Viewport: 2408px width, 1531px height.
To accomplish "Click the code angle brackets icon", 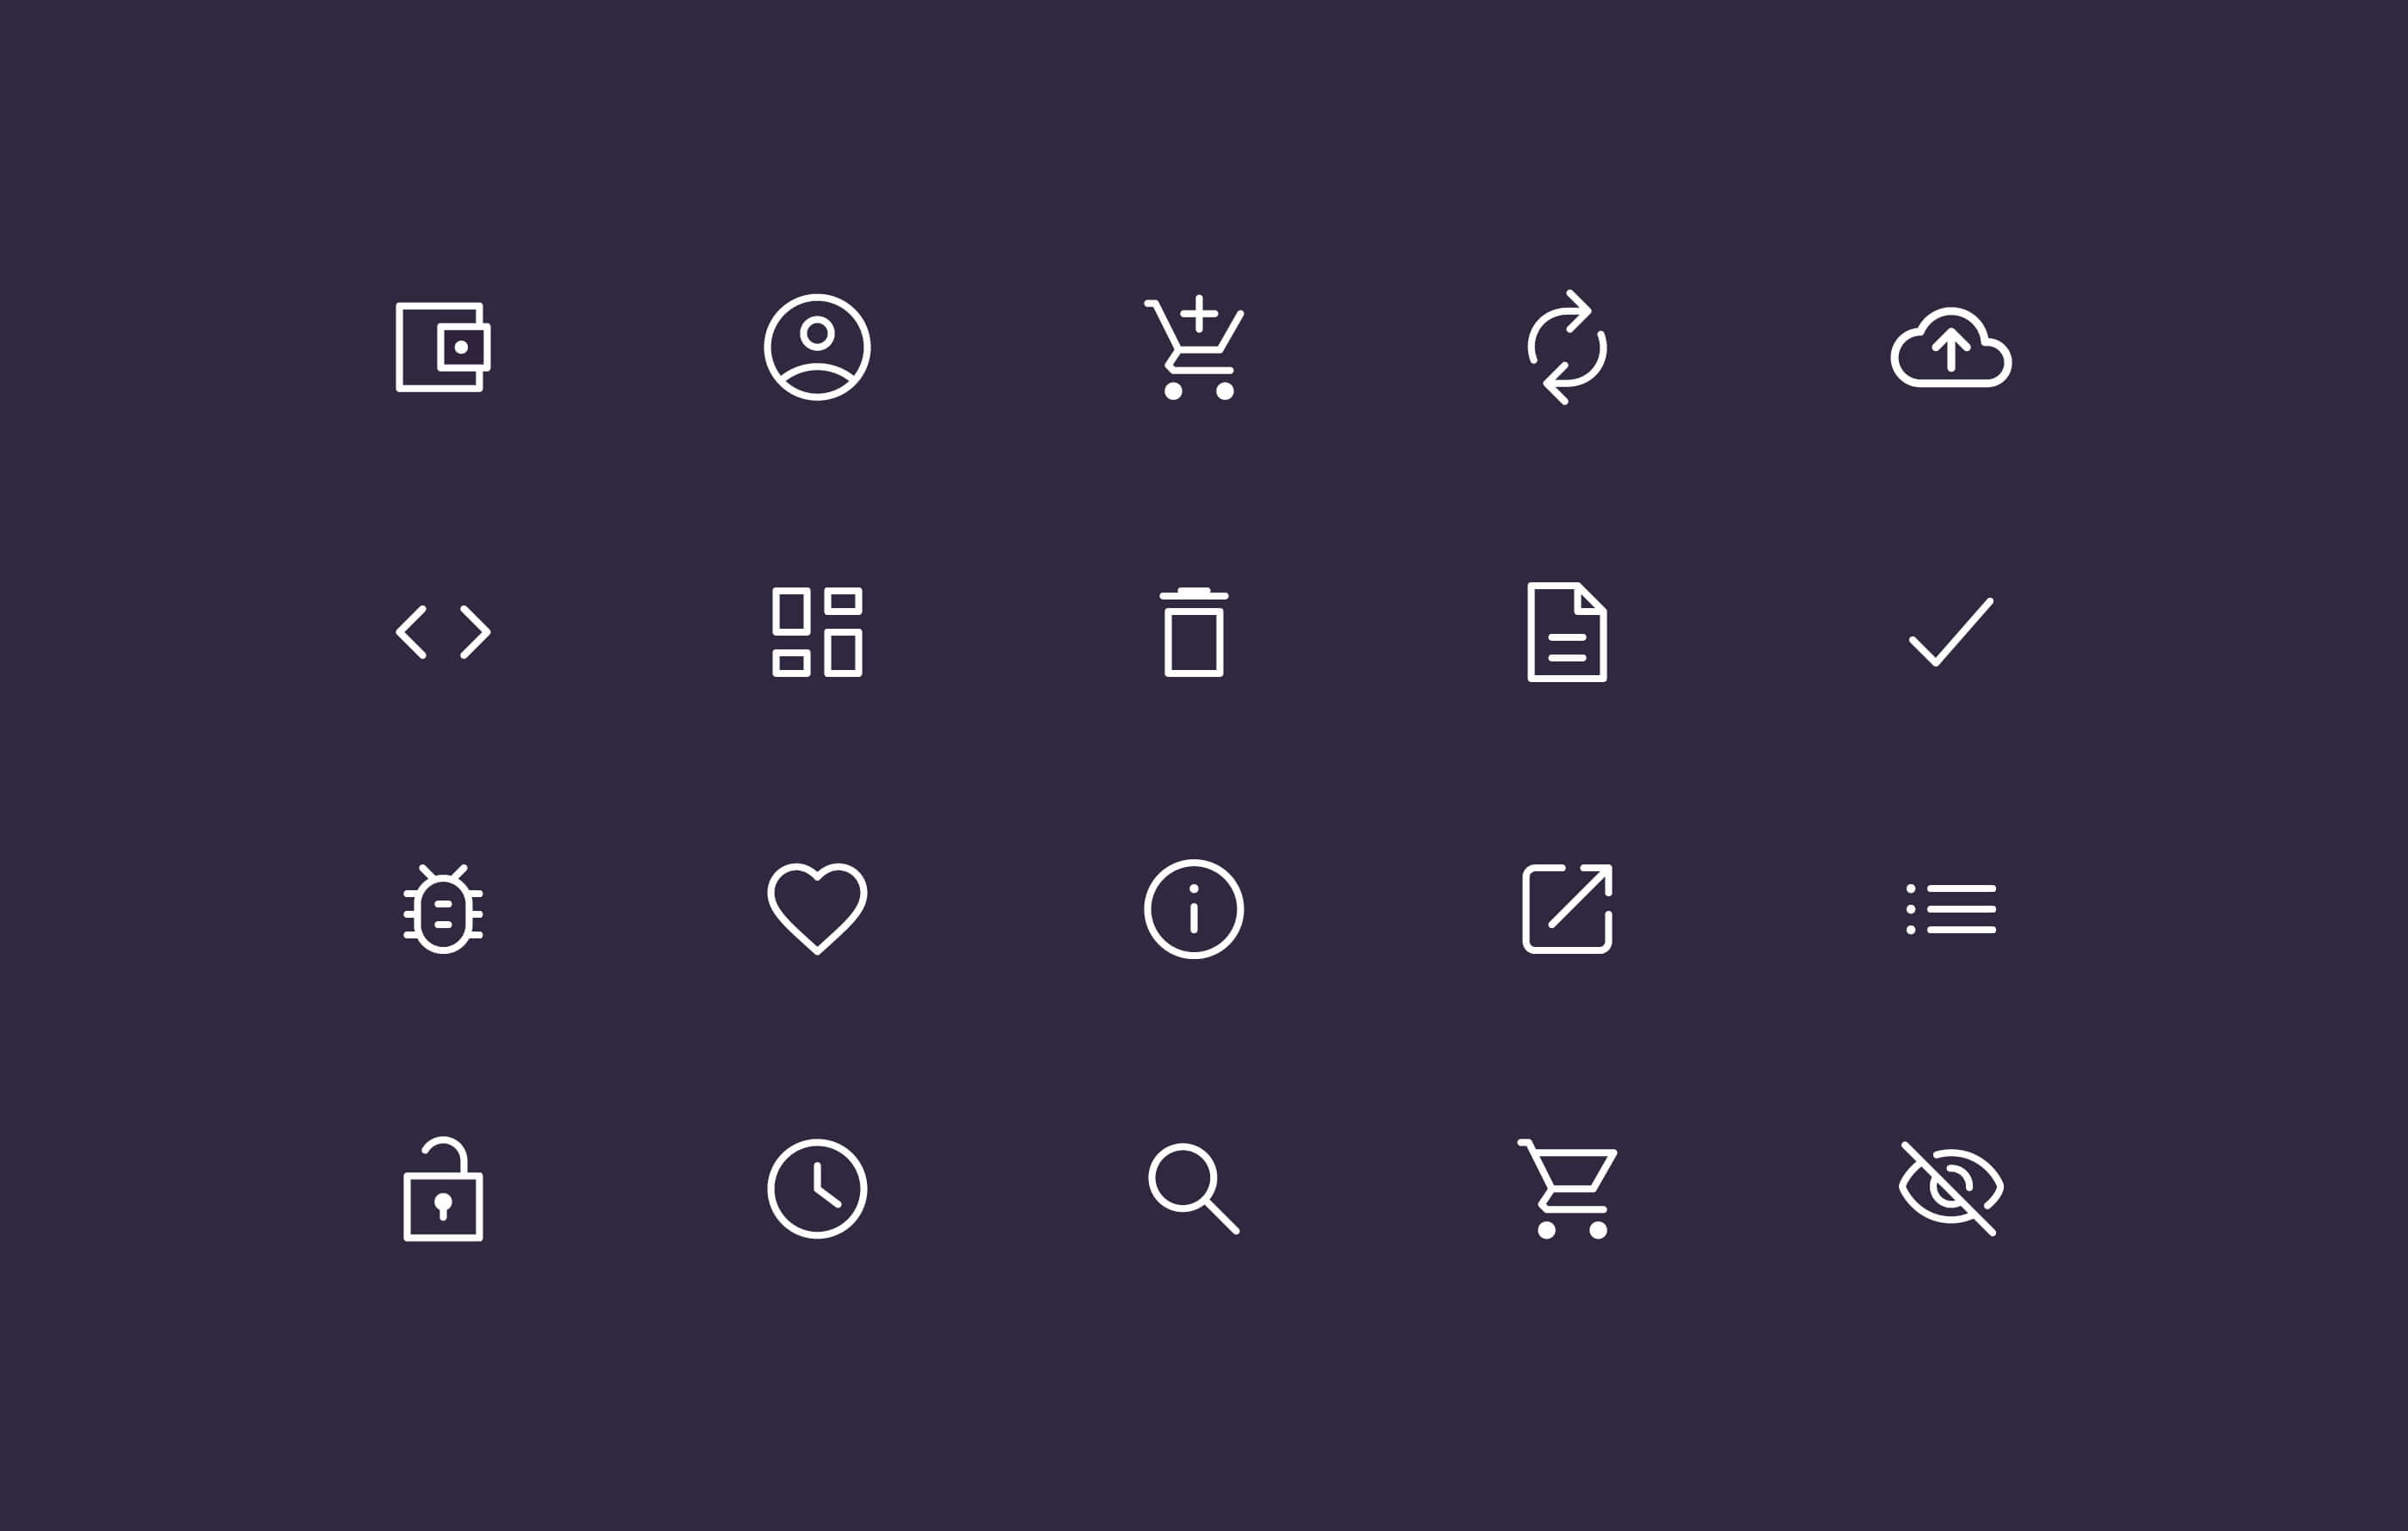I will pyautogui.click(x=443, y=632).
